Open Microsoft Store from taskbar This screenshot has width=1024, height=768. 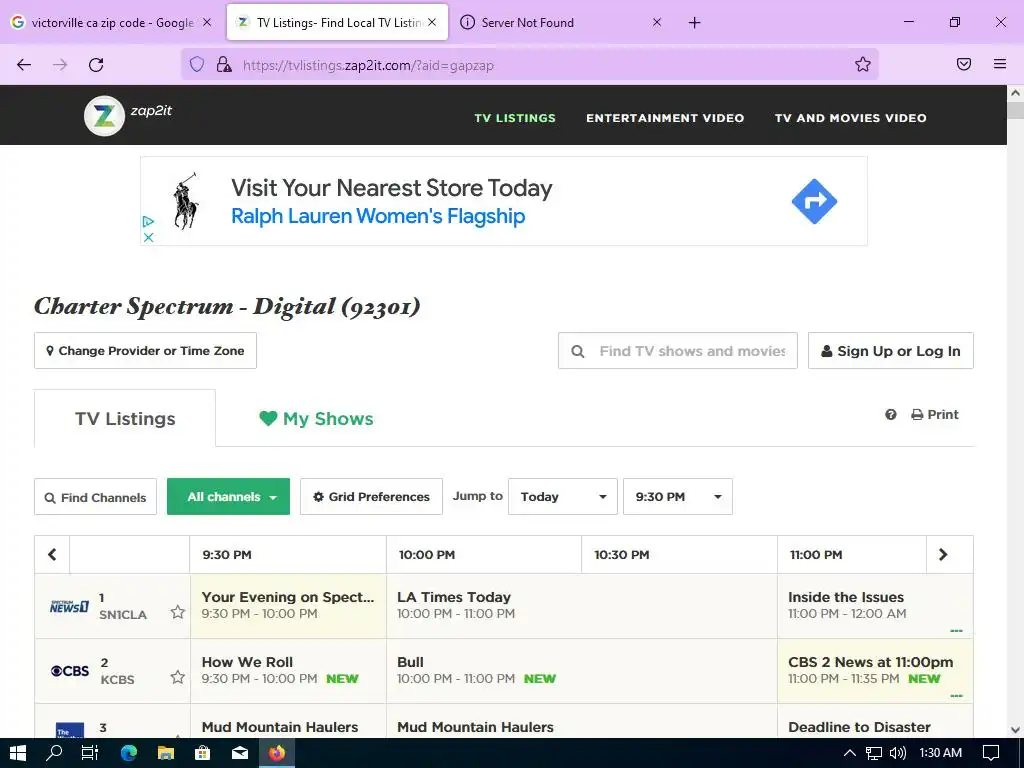point(203,753)
